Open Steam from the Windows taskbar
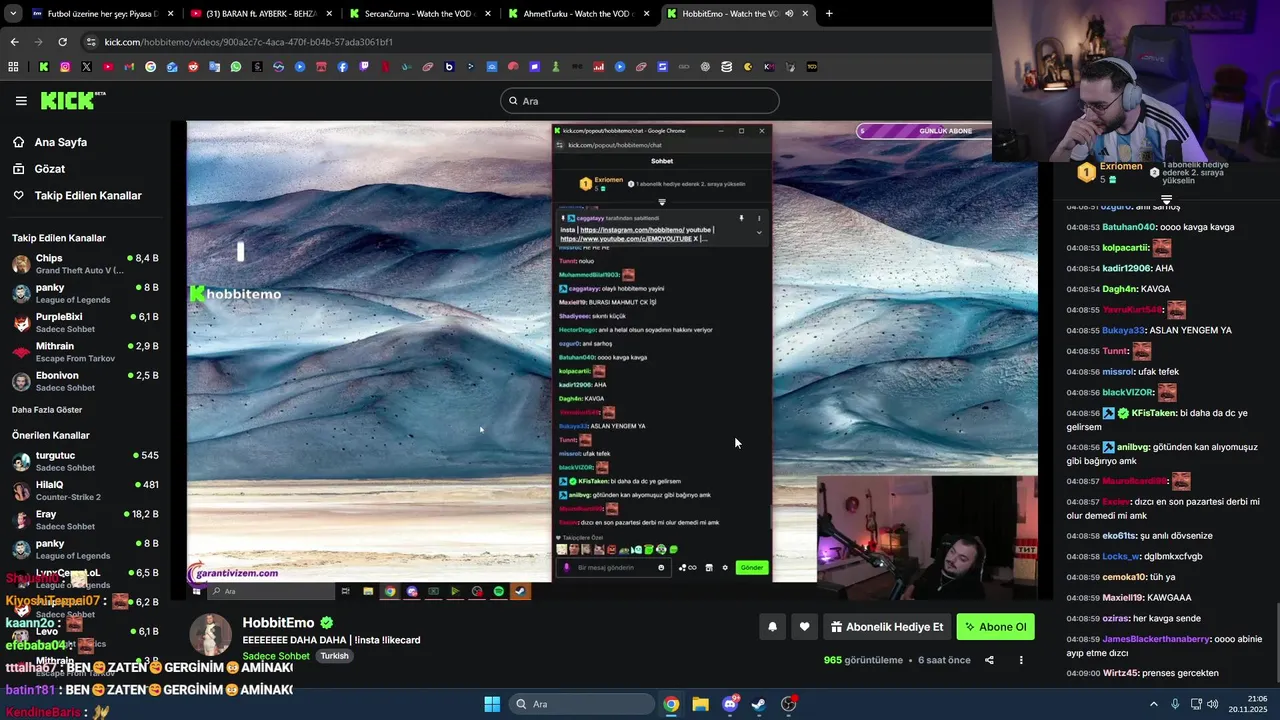This screenshot has height=720, width=1280. point(759,704)
